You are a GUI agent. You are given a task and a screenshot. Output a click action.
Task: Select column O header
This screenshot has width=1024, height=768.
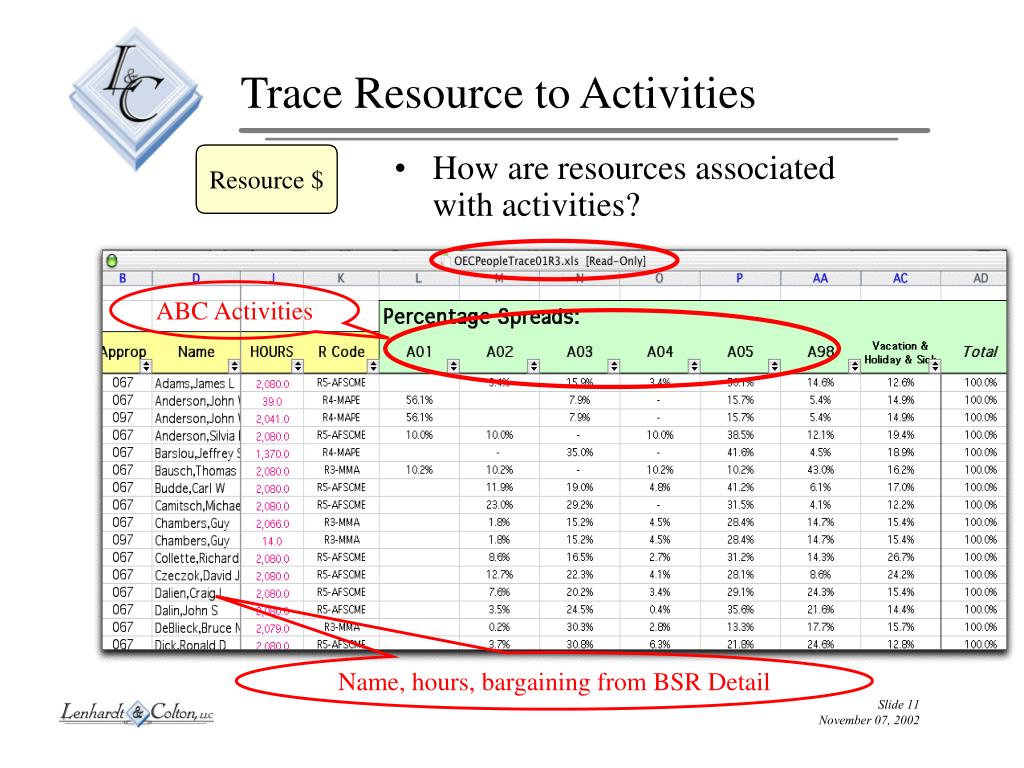click(x=660, y=278)
